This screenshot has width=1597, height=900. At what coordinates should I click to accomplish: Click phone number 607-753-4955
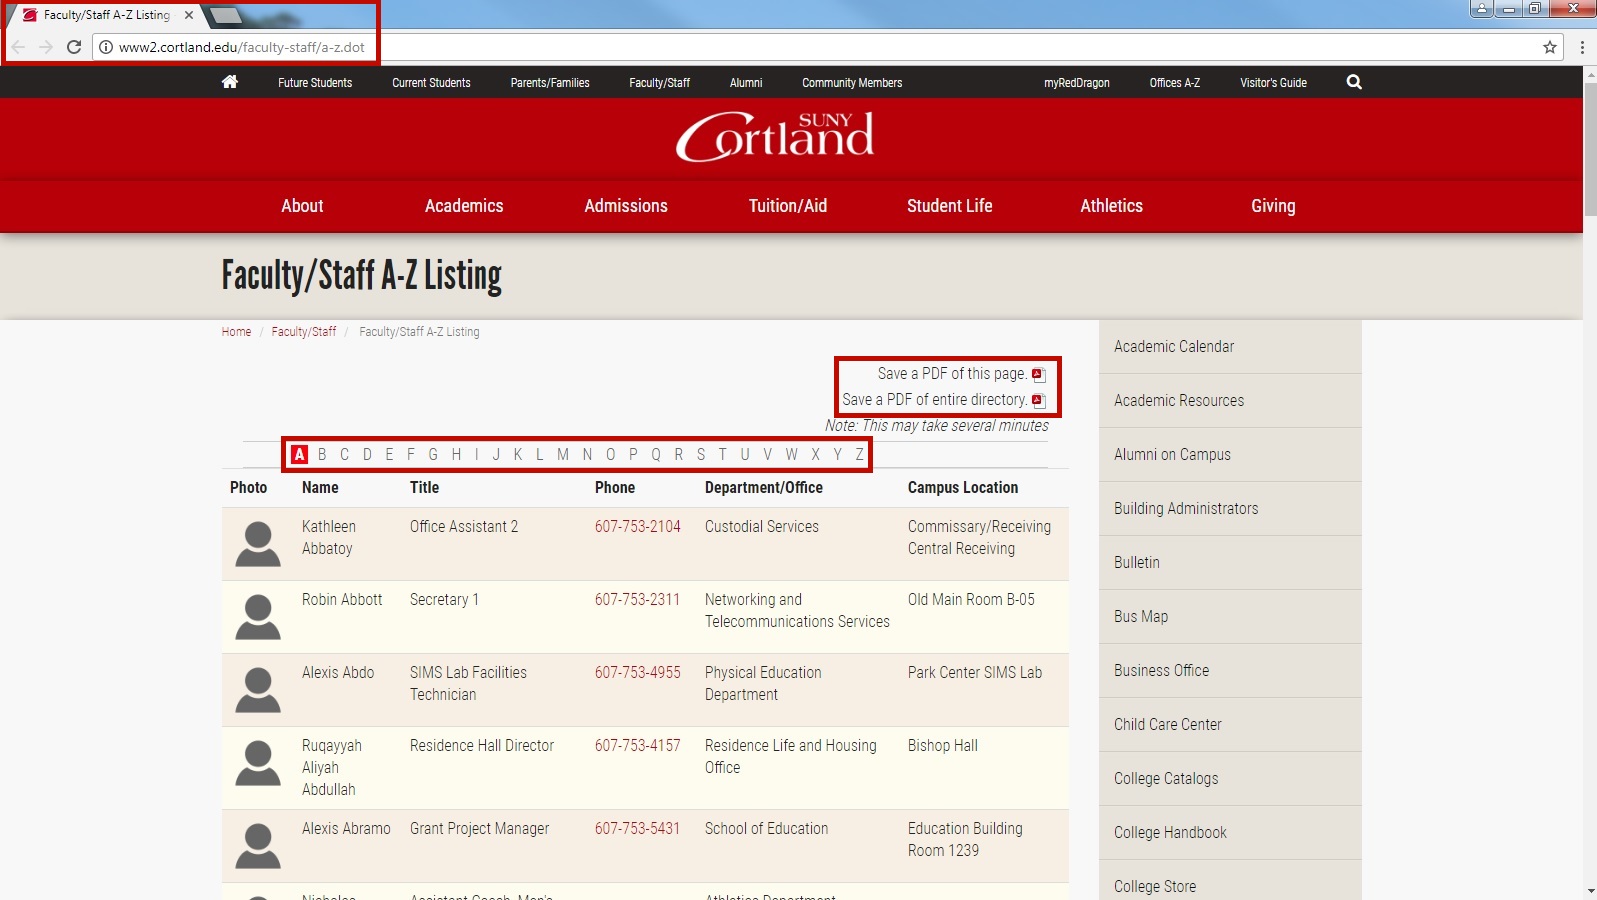pyautogui.click(x=638, y=673)
